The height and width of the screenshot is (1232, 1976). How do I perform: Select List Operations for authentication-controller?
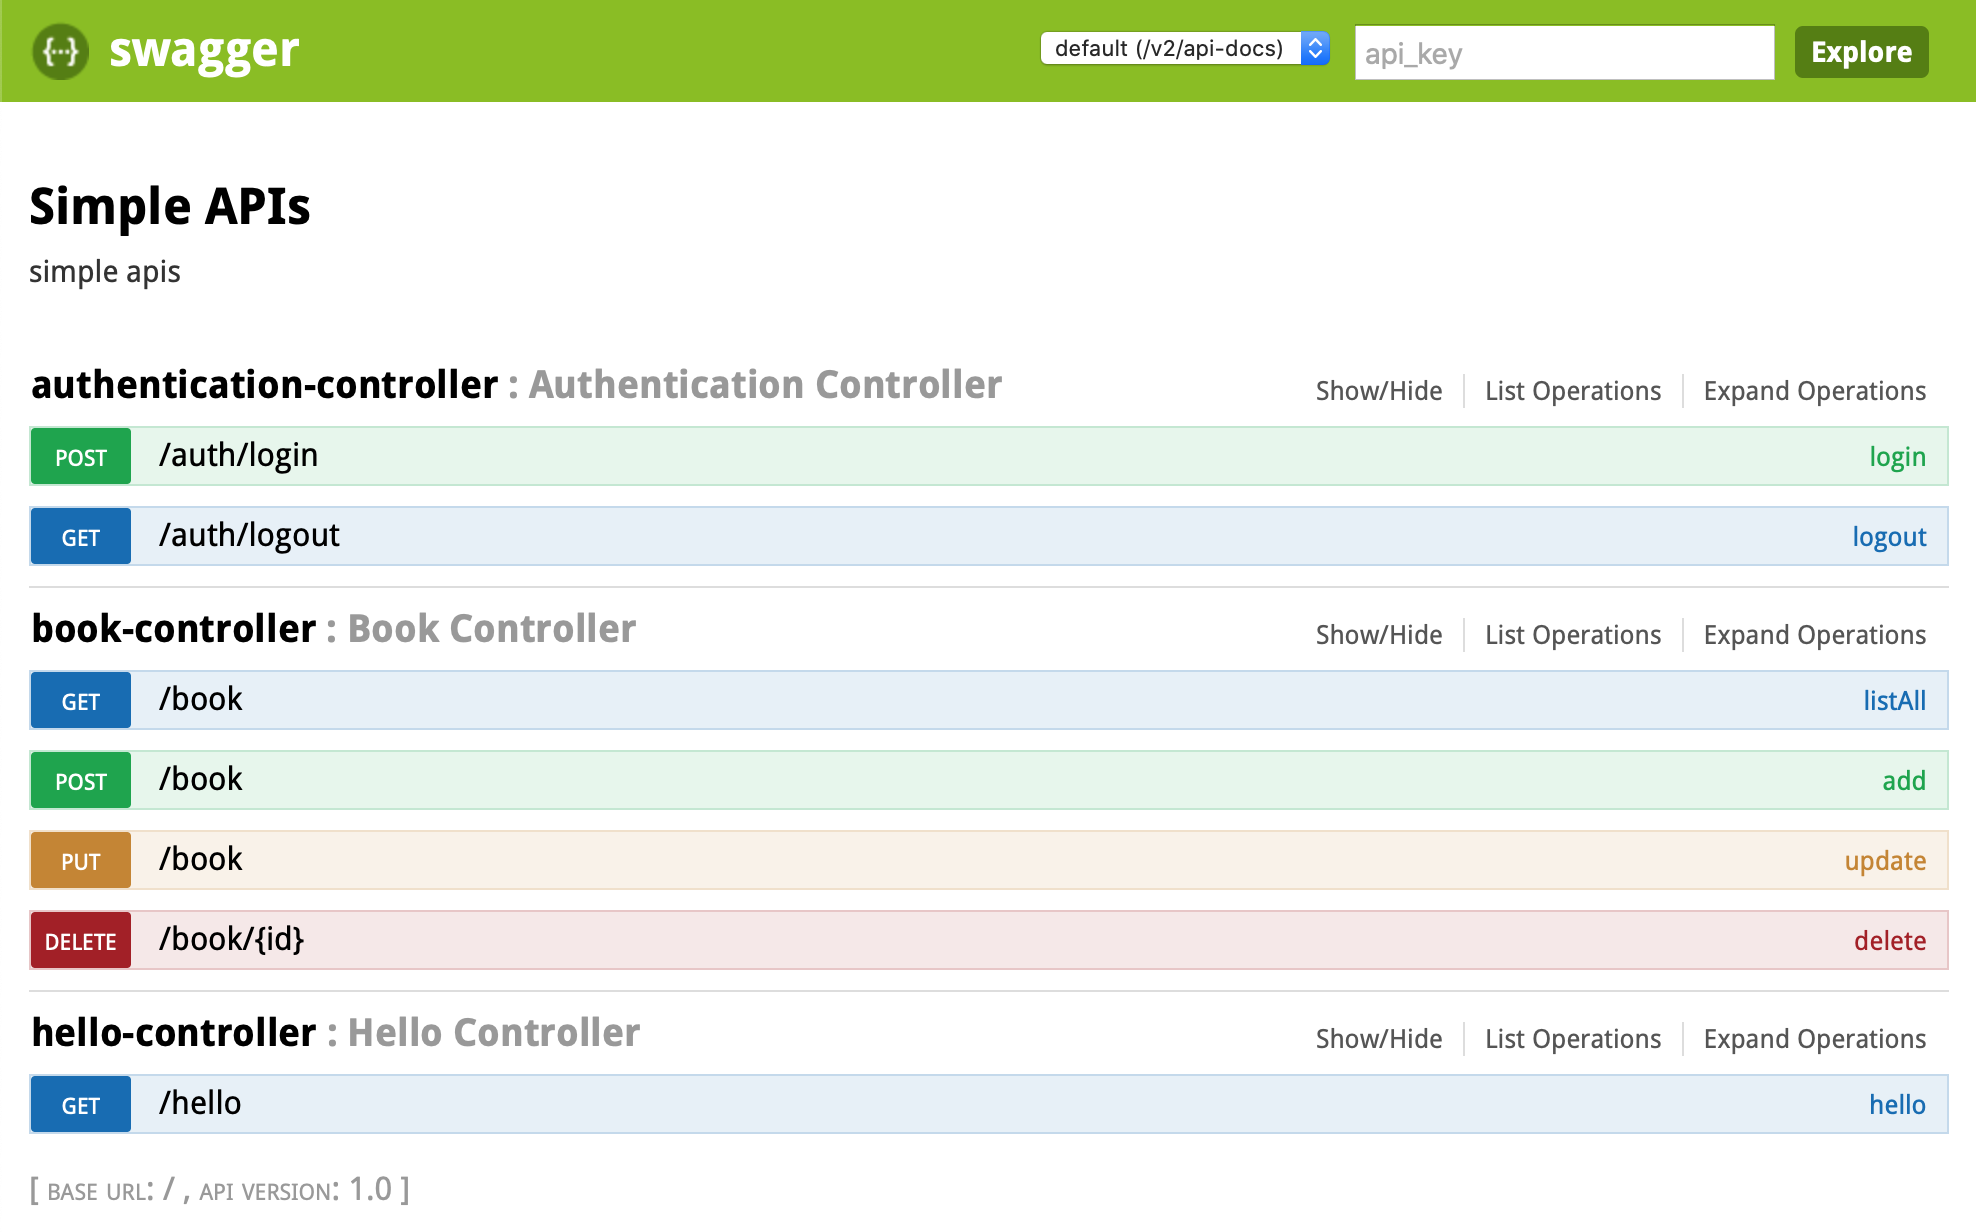tap(1572, 391)
